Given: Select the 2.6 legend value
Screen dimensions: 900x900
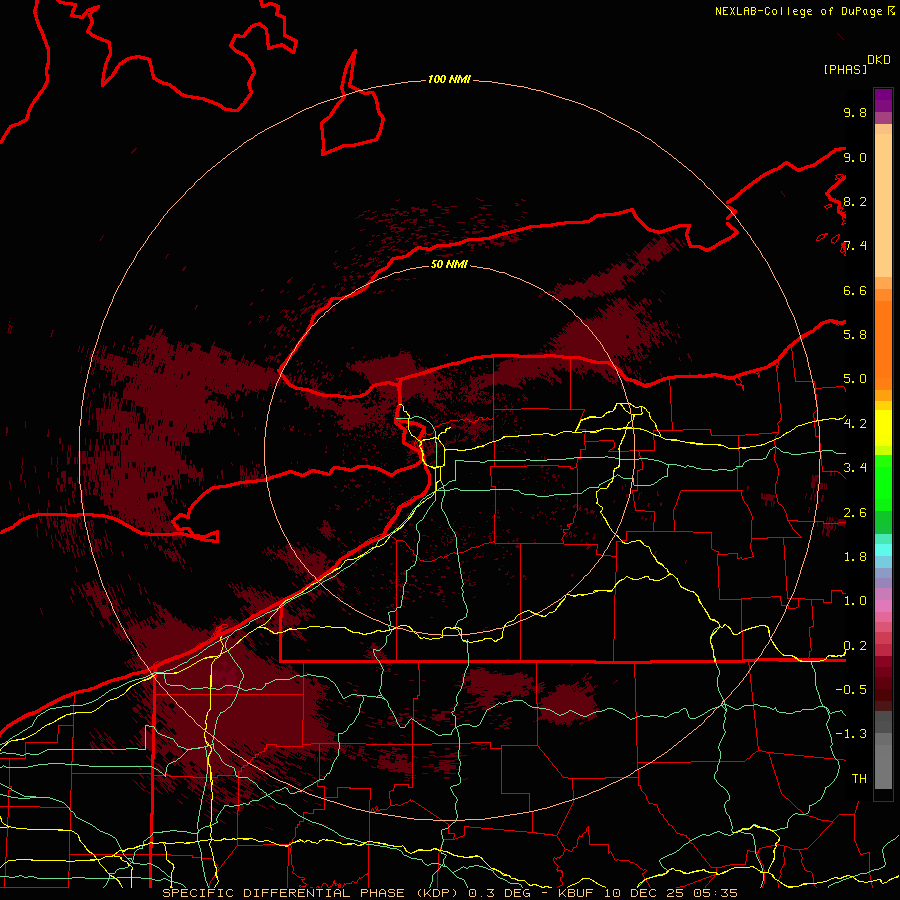Looking at the screenshot, I should tap(855, 513).
